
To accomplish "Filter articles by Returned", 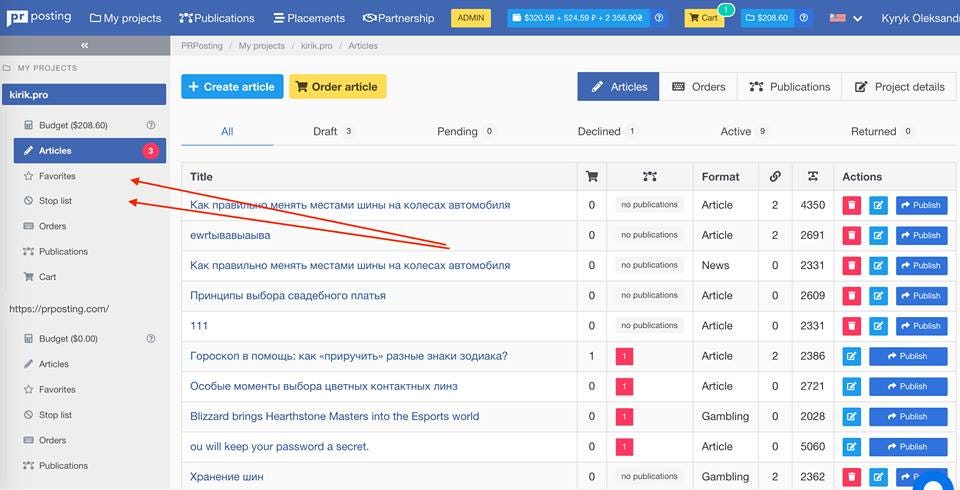I will [881, 131].
